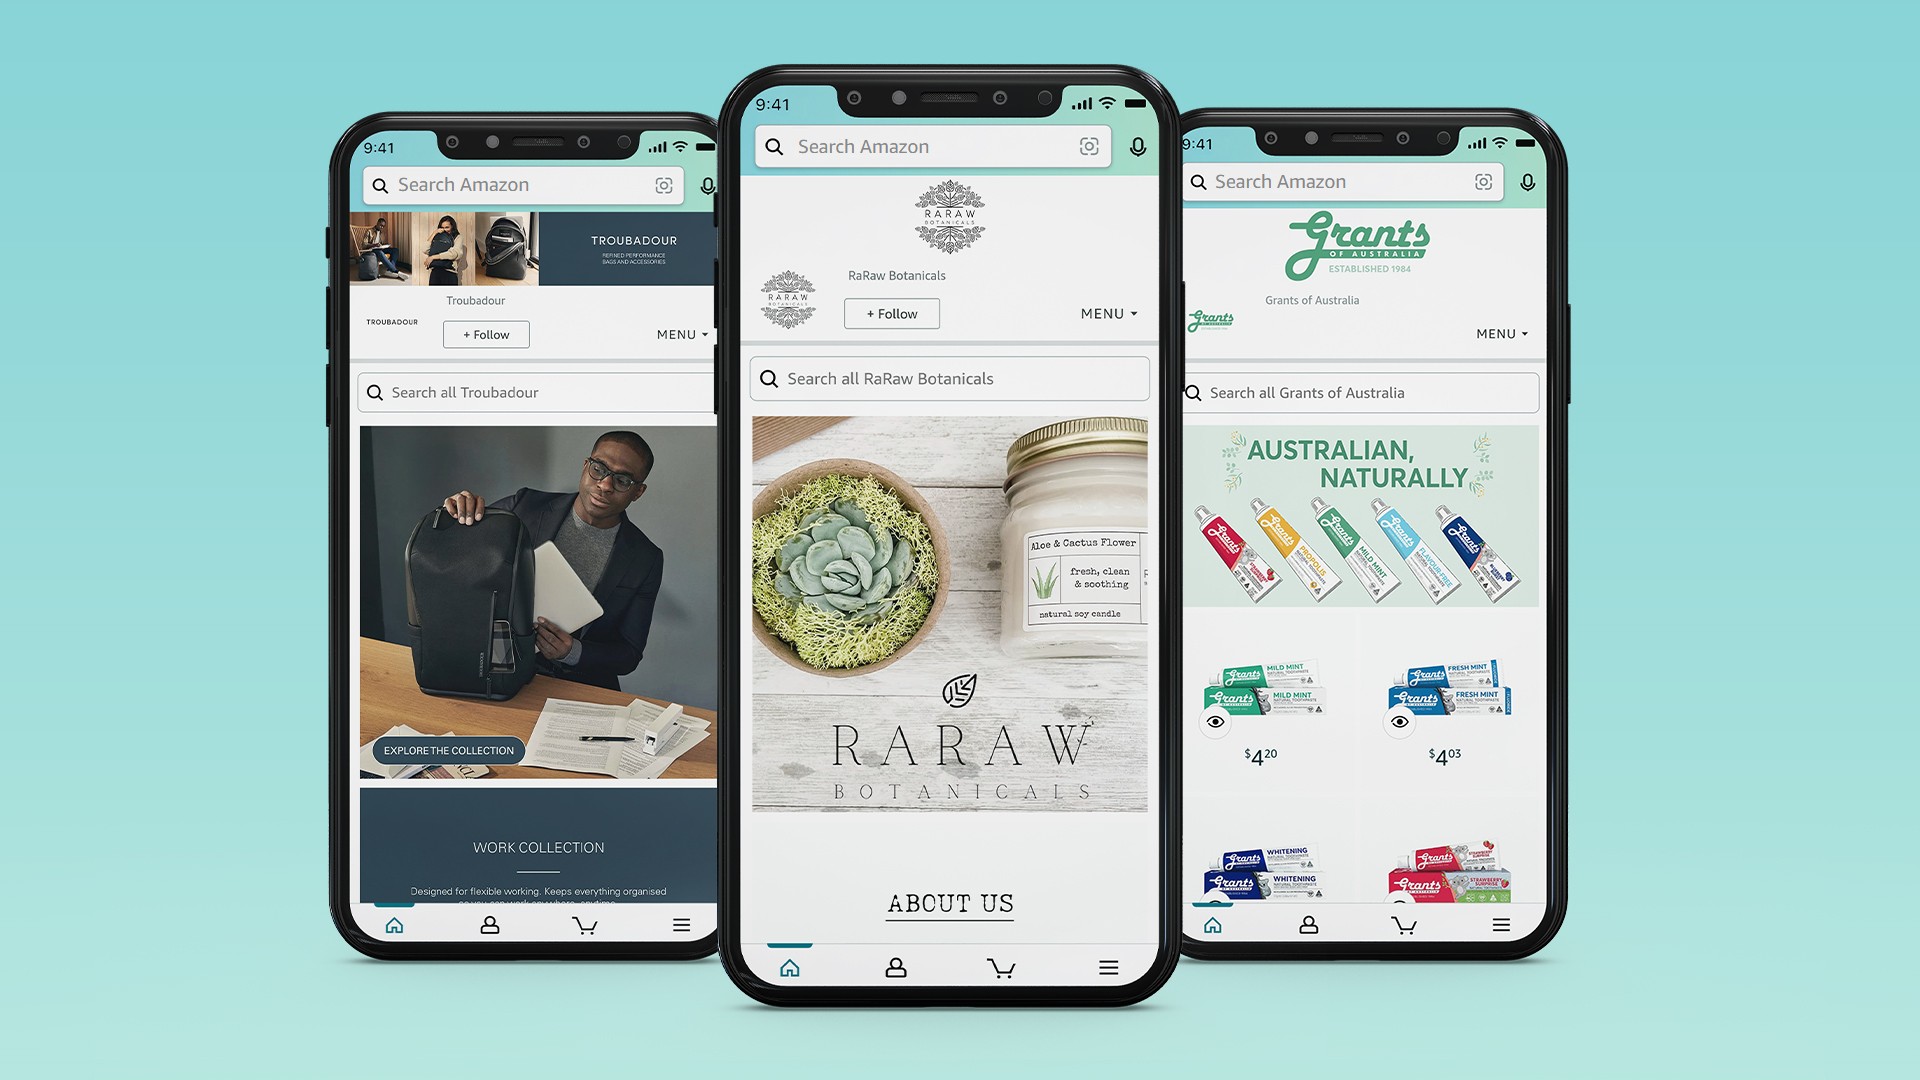The width and height of the screenshot is (1920, 1080).
Task: Expand MENU dropdown on Grants of Australia
Action: coord(1503,334)
